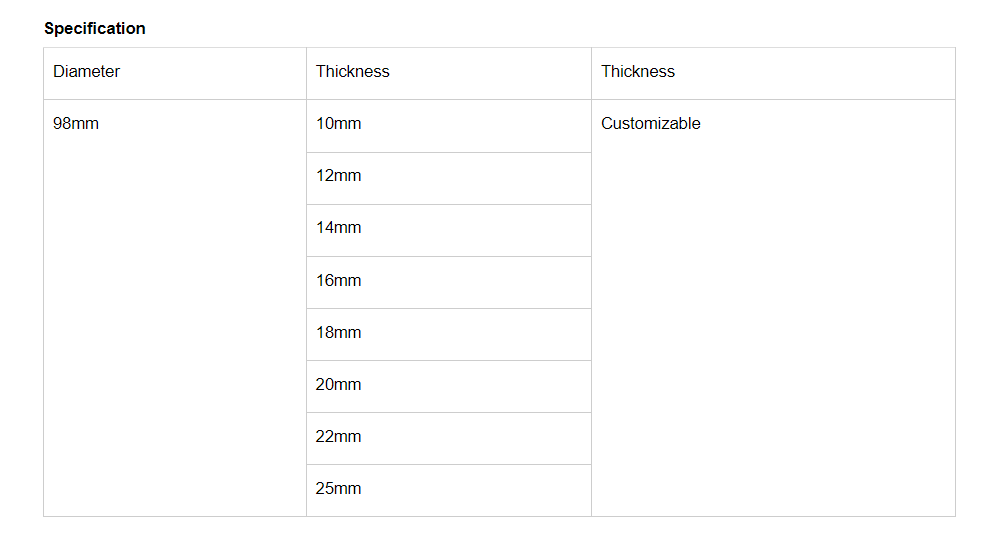This screenshot has height=548, width=1004.
Task: Pick the 12mm thickness cell
Action: coord(339,176)
